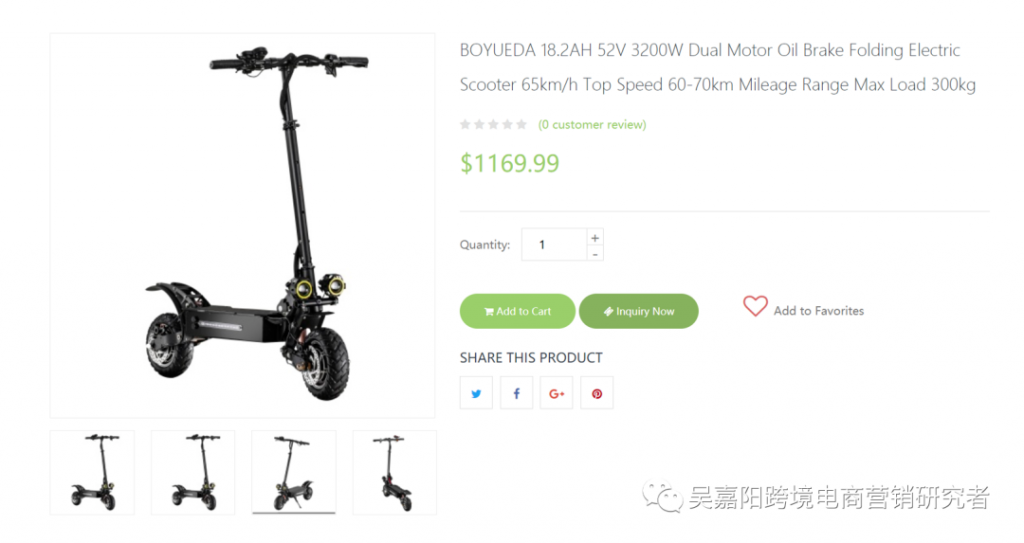
Task: Open the customer review link
Action: click(x=592, y=124)
